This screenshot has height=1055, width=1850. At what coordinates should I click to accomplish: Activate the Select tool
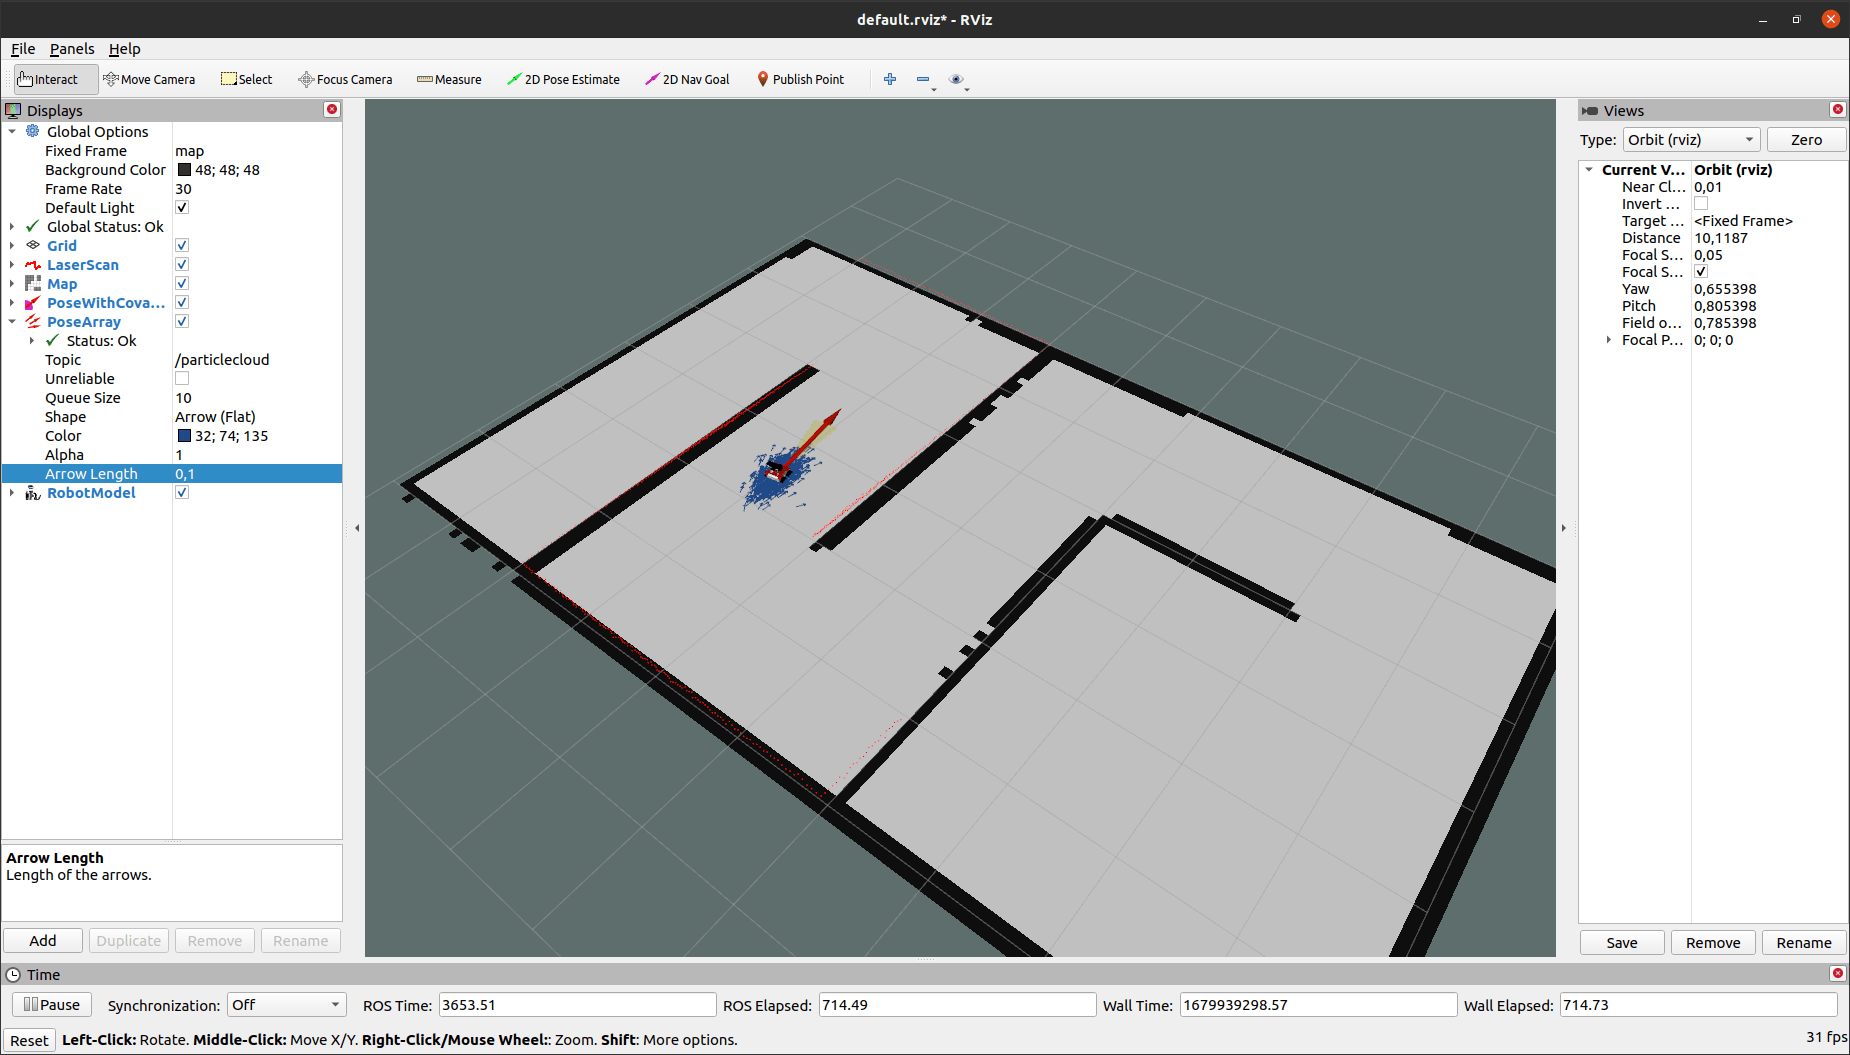[x=246, y=79]
